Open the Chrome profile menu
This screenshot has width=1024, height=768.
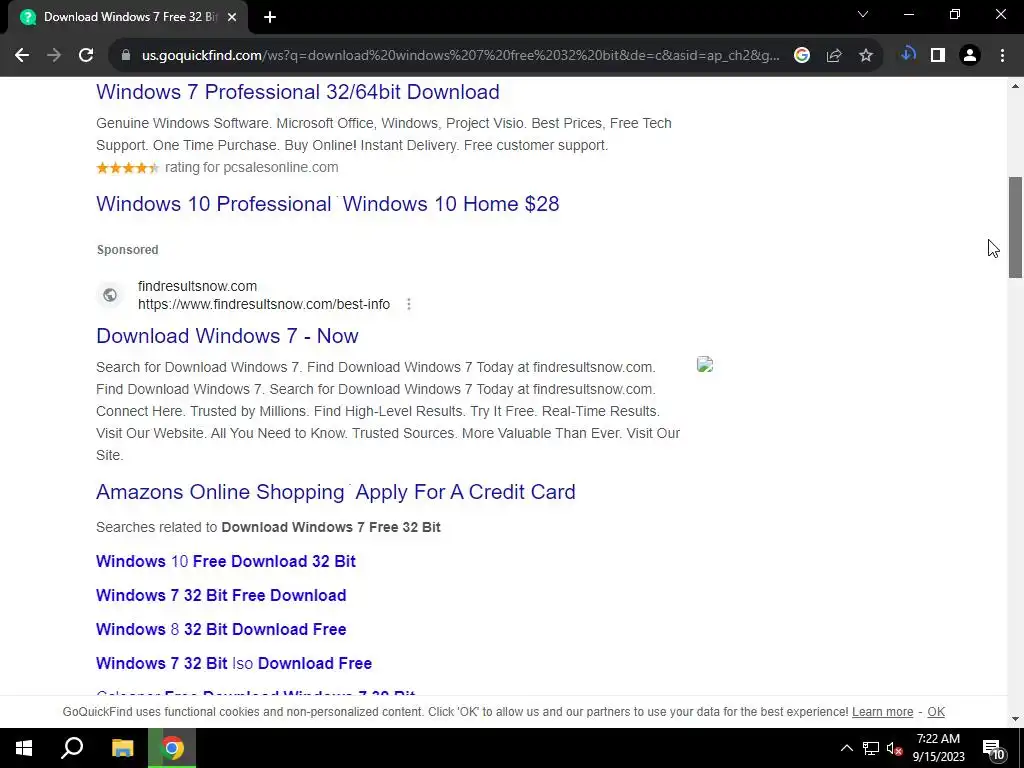970,56
